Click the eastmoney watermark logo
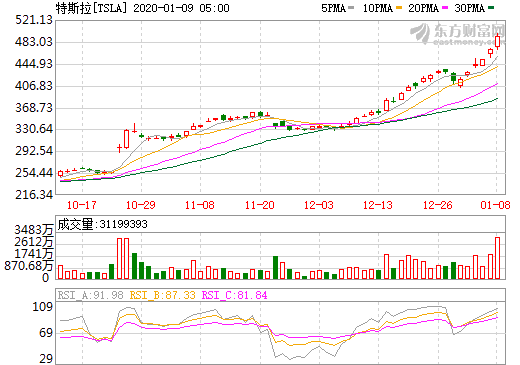 [457, 33]
